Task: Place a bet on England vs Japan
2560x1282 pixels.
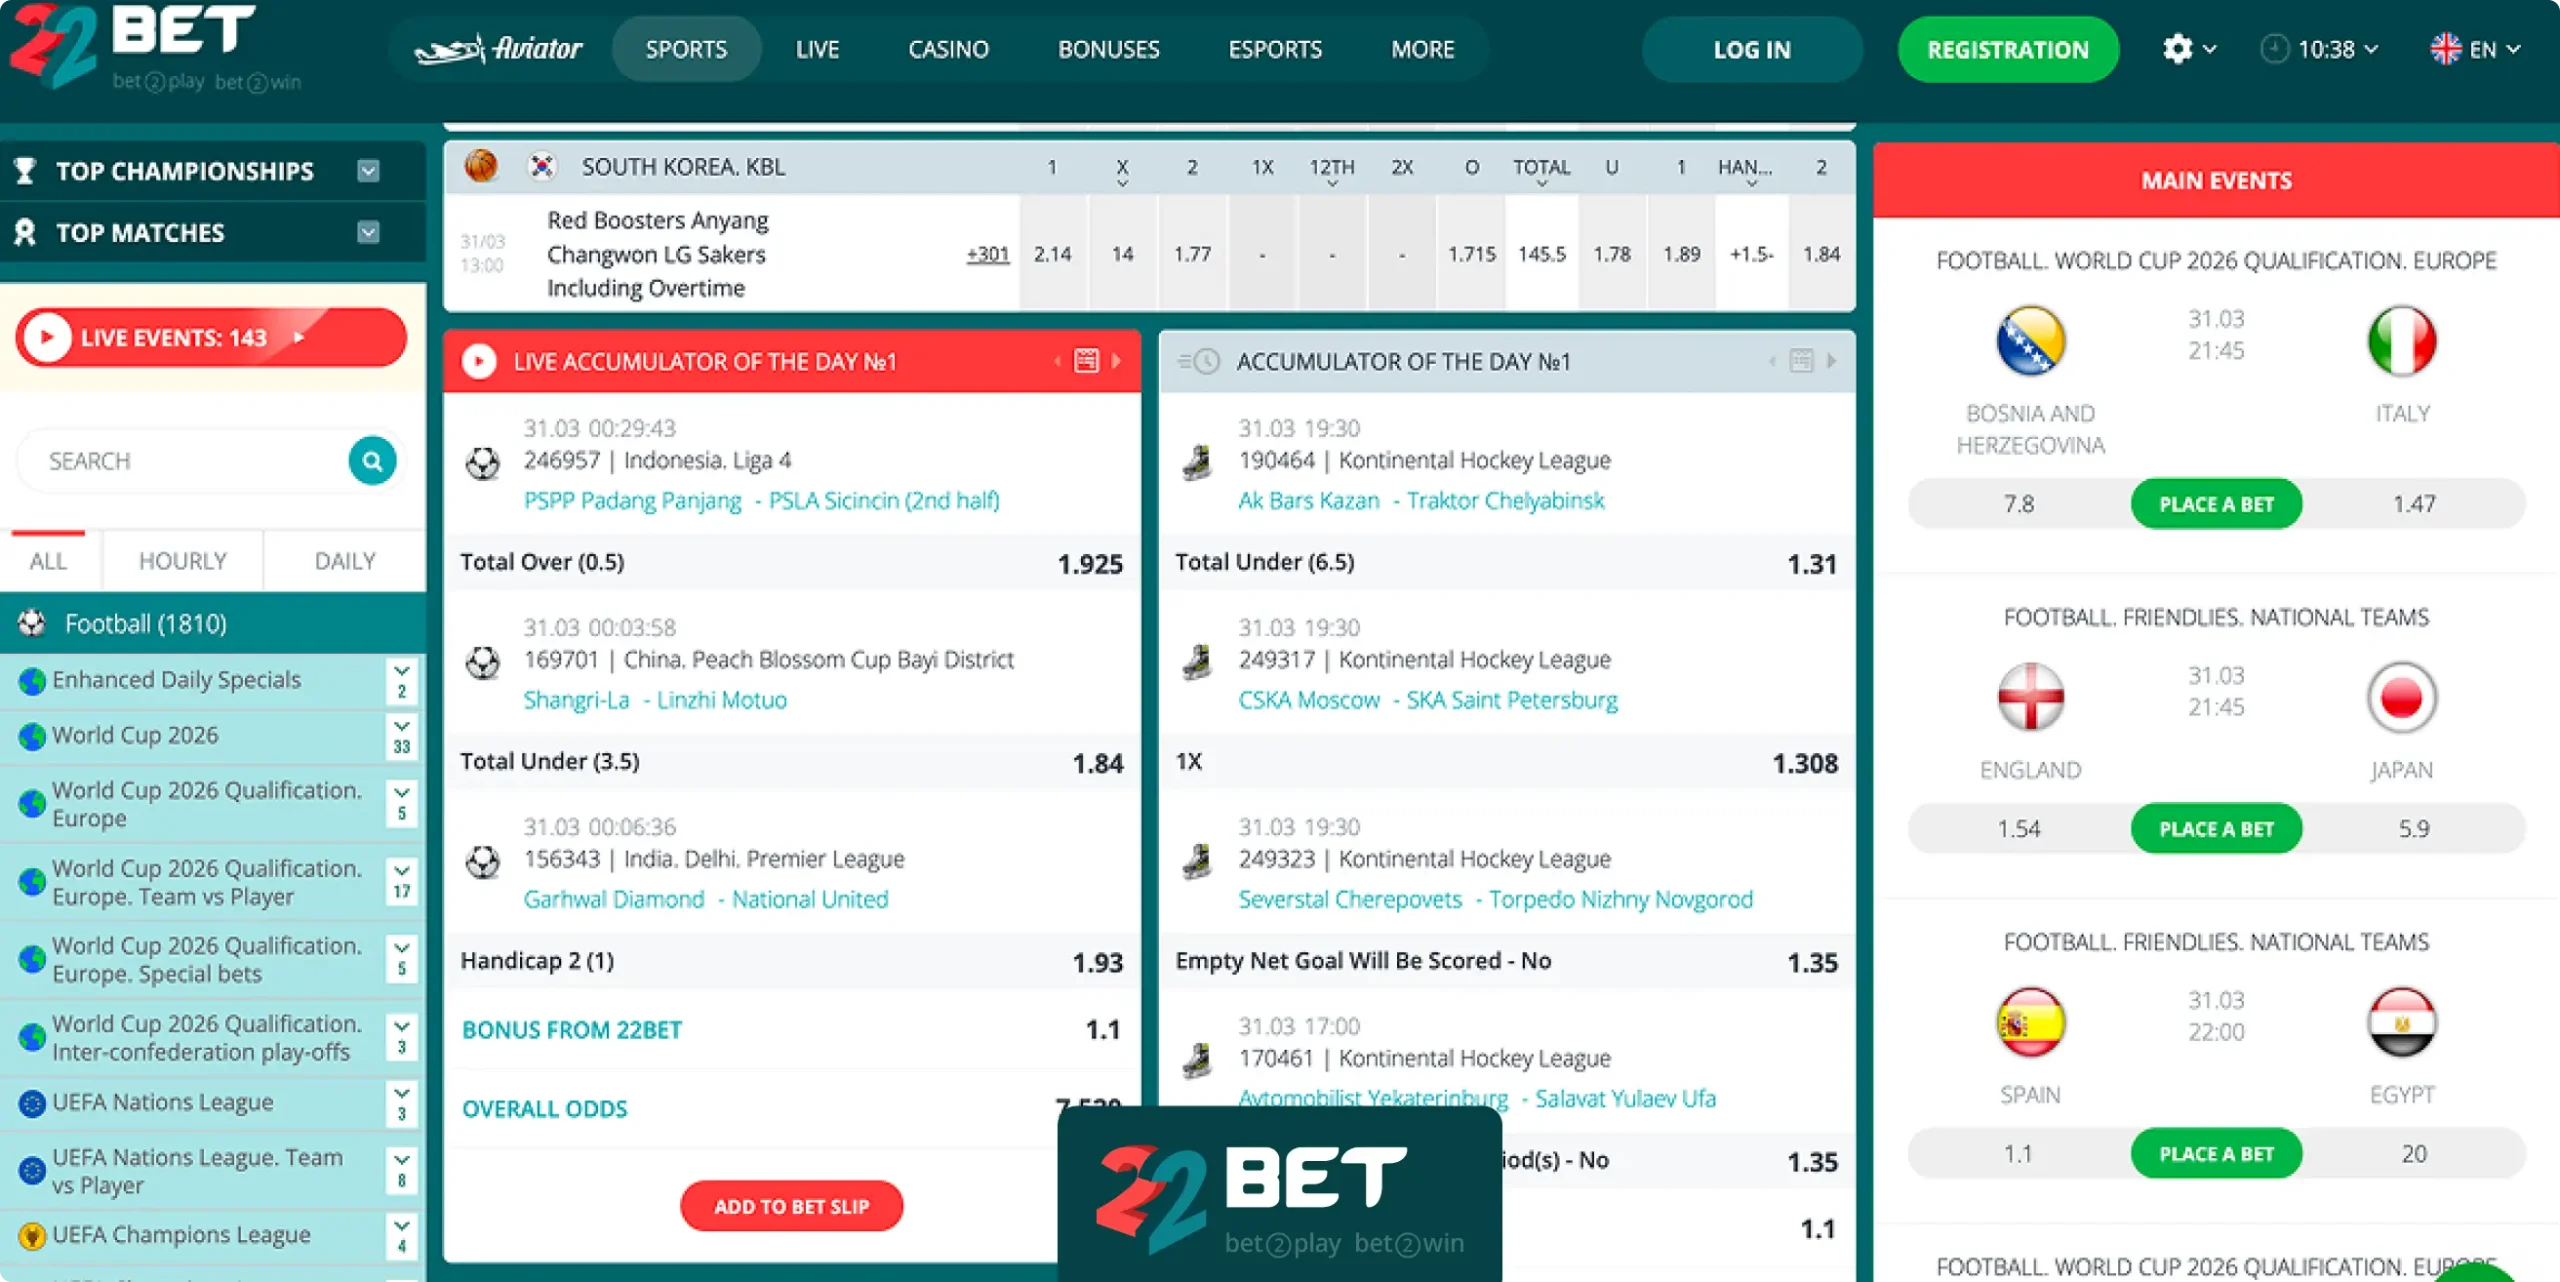Action: click(2216, 829)
